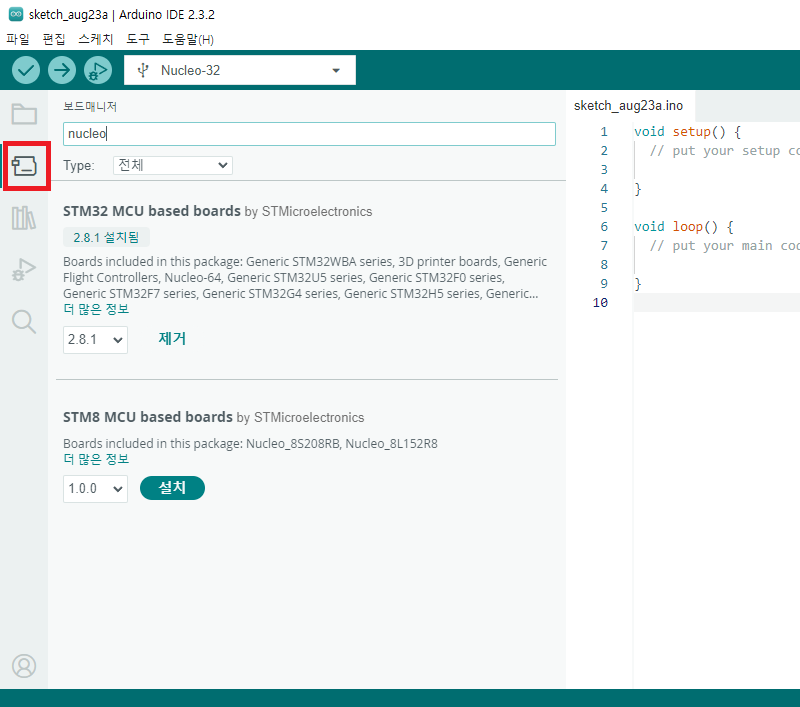Open 더 많은 정보 link for STM8 boards
The image size is (800, 707).
coord(96,459)
